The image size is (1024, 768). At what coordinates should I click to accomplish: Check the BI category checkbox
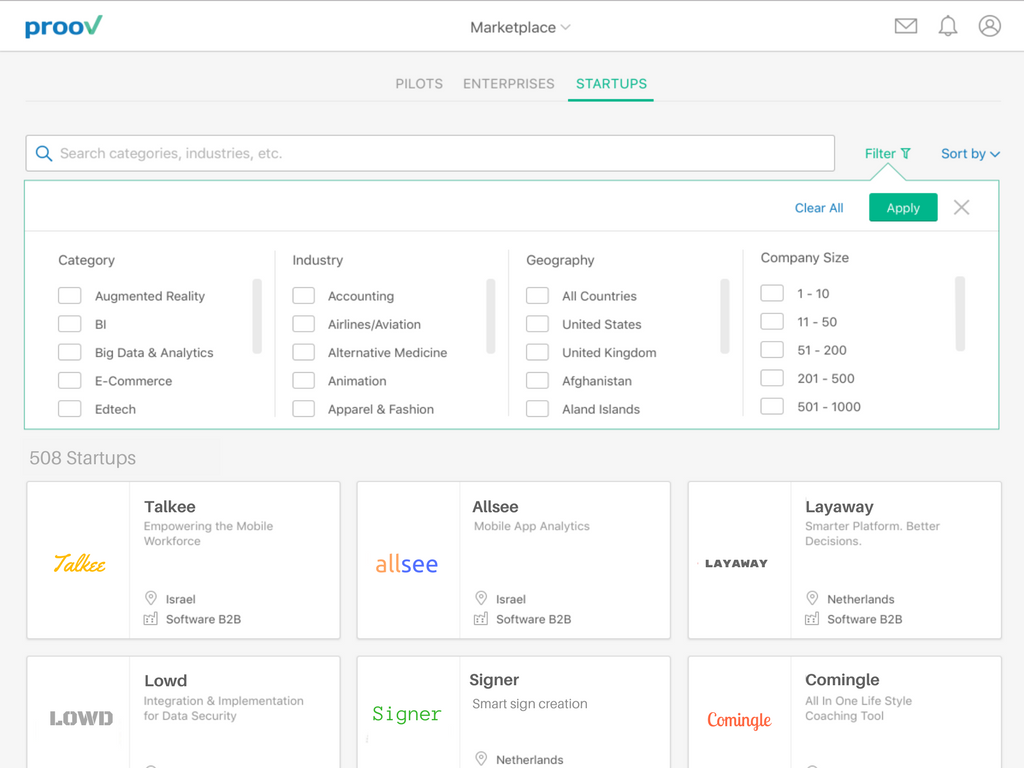pyautogui.click(x=70, y=324)
